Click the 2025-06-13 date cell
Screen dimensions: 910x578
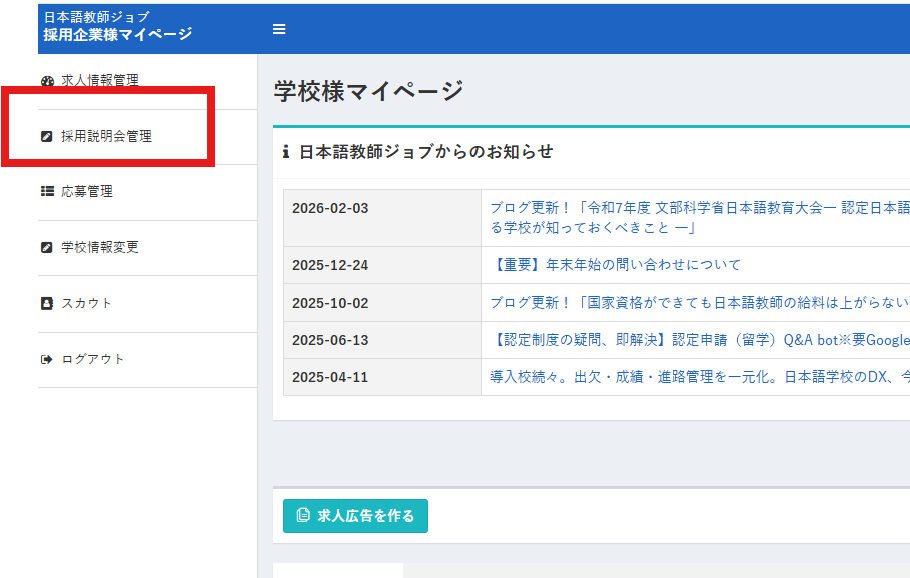coord(330,340)
